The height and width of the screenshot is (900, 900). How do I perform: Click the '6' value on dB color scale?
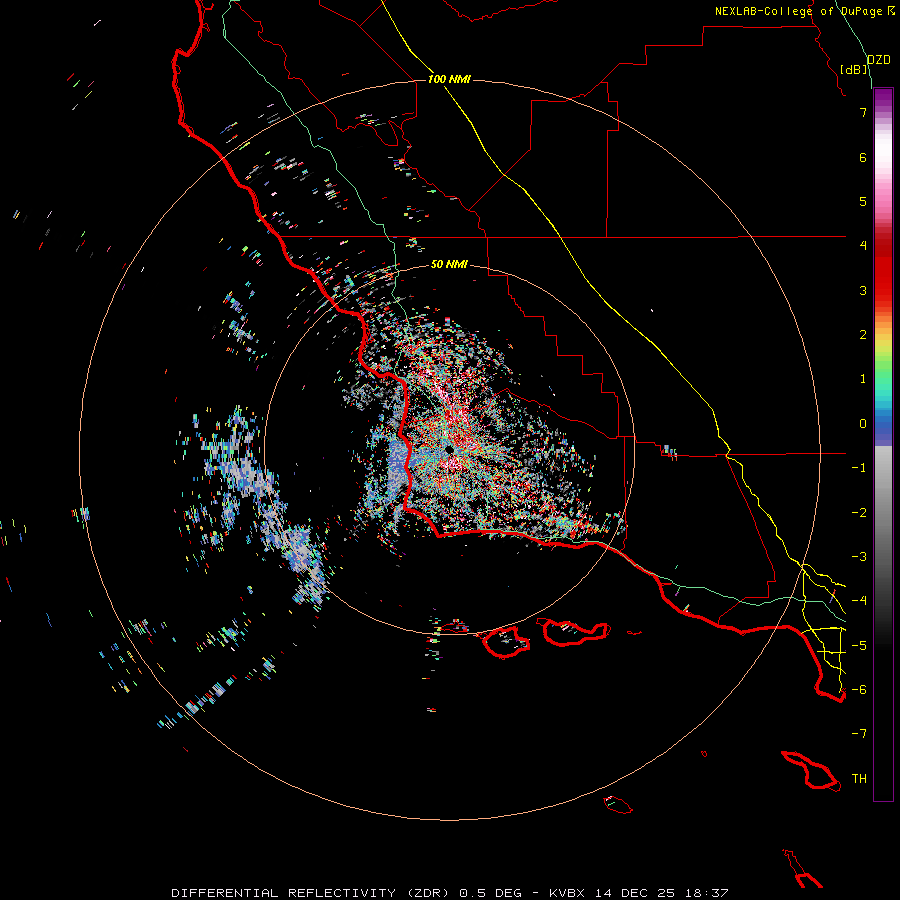tap(863, 157)
